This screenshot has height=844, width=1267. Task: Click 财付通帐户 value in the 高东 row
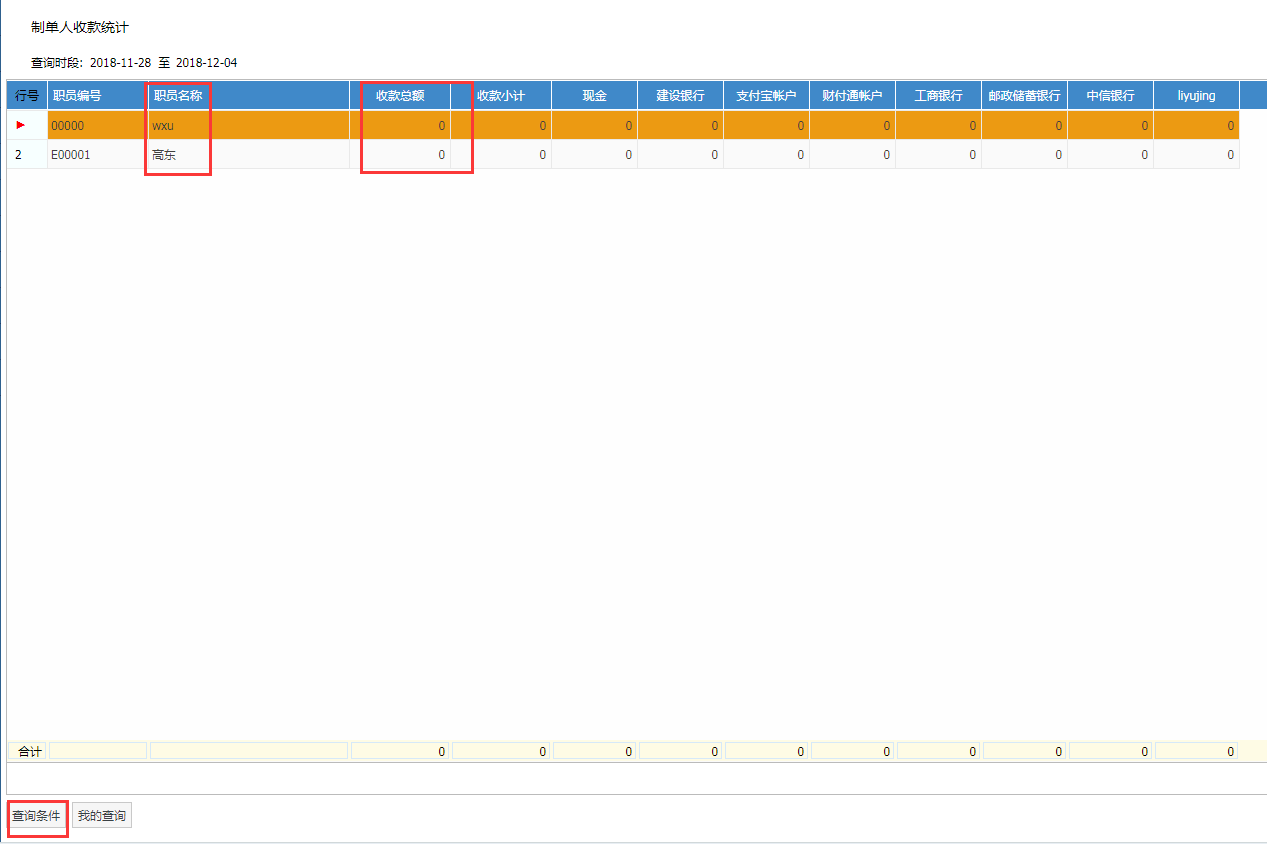pos(852,155)
